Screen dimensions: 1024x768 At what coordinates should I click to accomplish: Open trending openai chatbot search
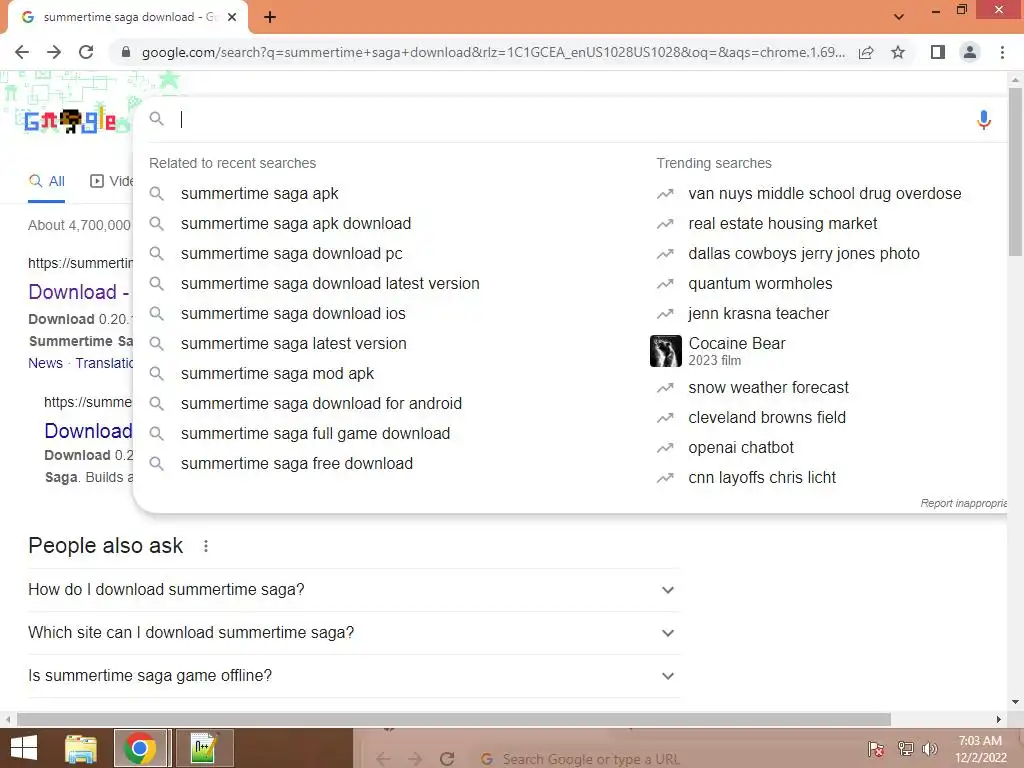(741, 448)
